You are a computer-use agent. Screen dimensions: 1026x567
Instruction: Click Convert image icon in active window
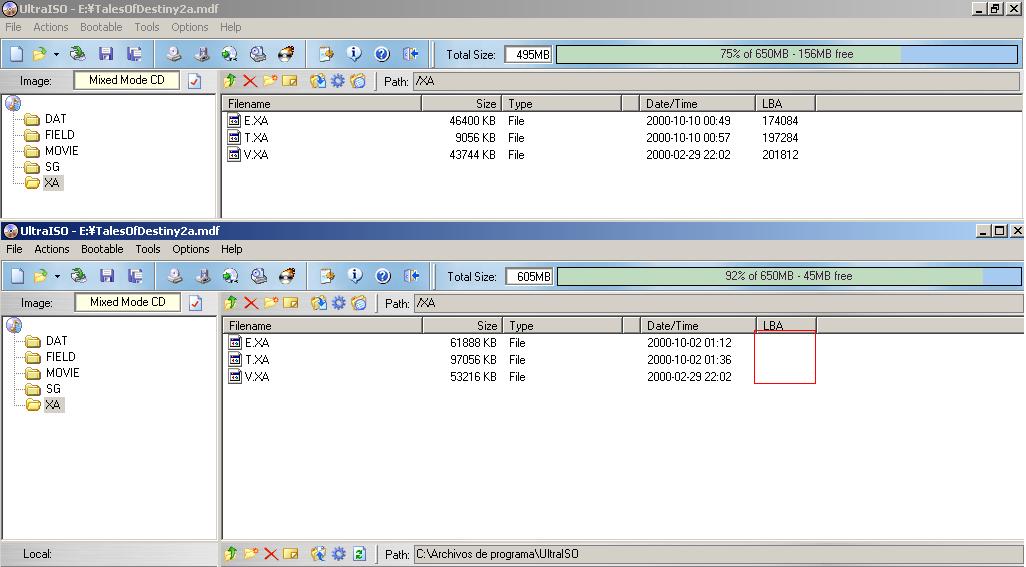tap(230, 276)
